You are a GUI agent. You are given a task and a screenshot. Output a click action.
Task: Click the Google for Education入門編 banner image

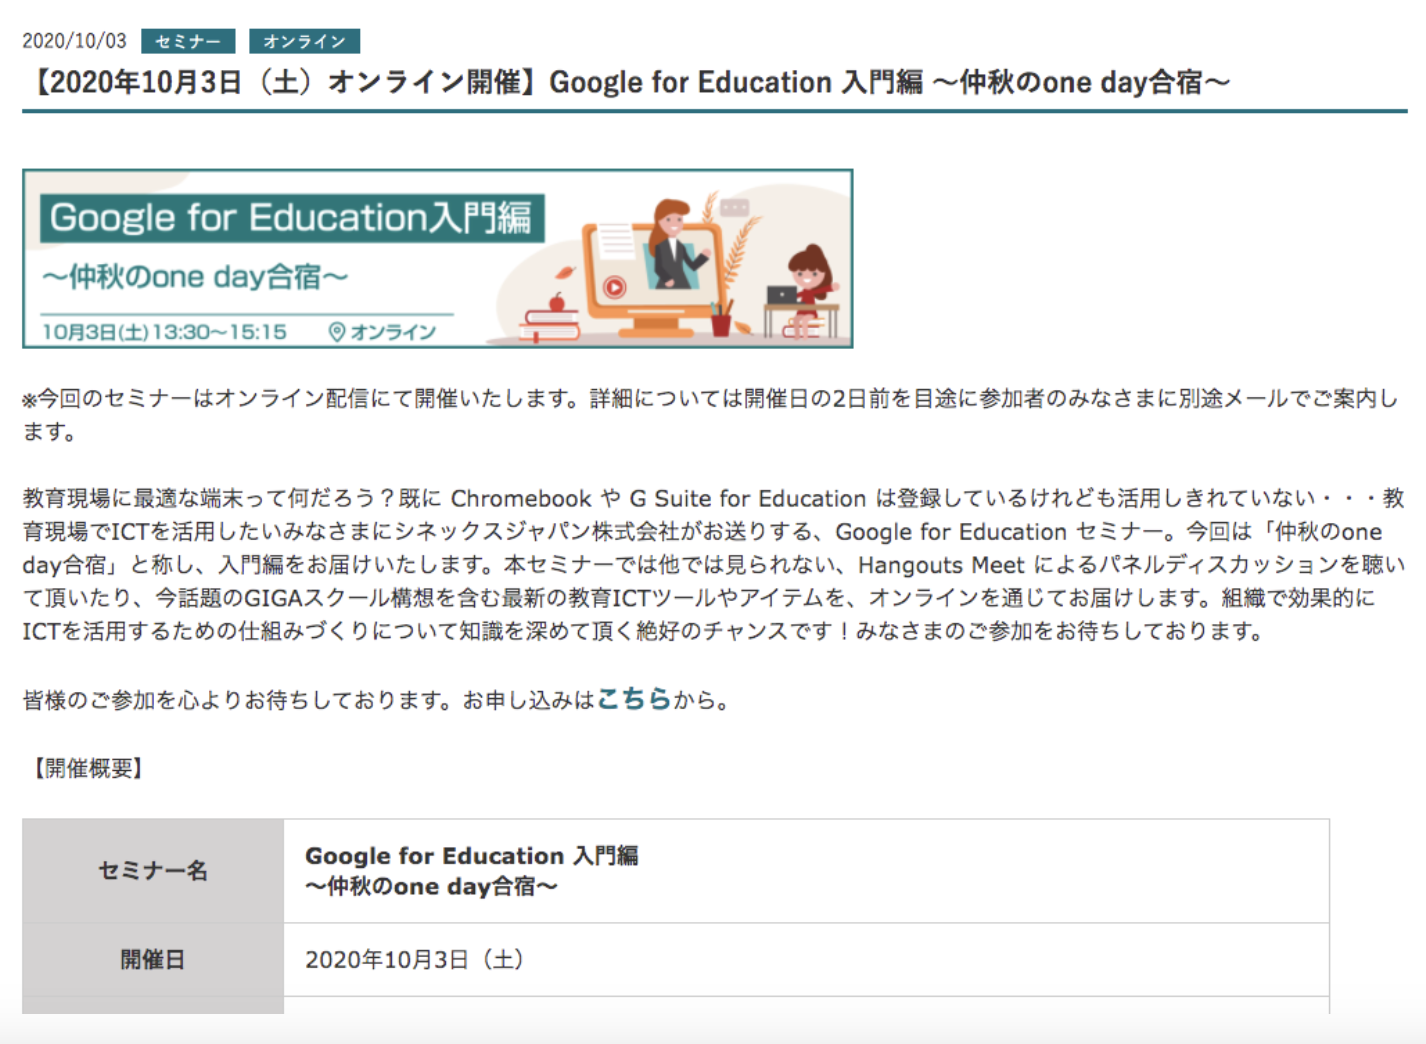(437, 258)
